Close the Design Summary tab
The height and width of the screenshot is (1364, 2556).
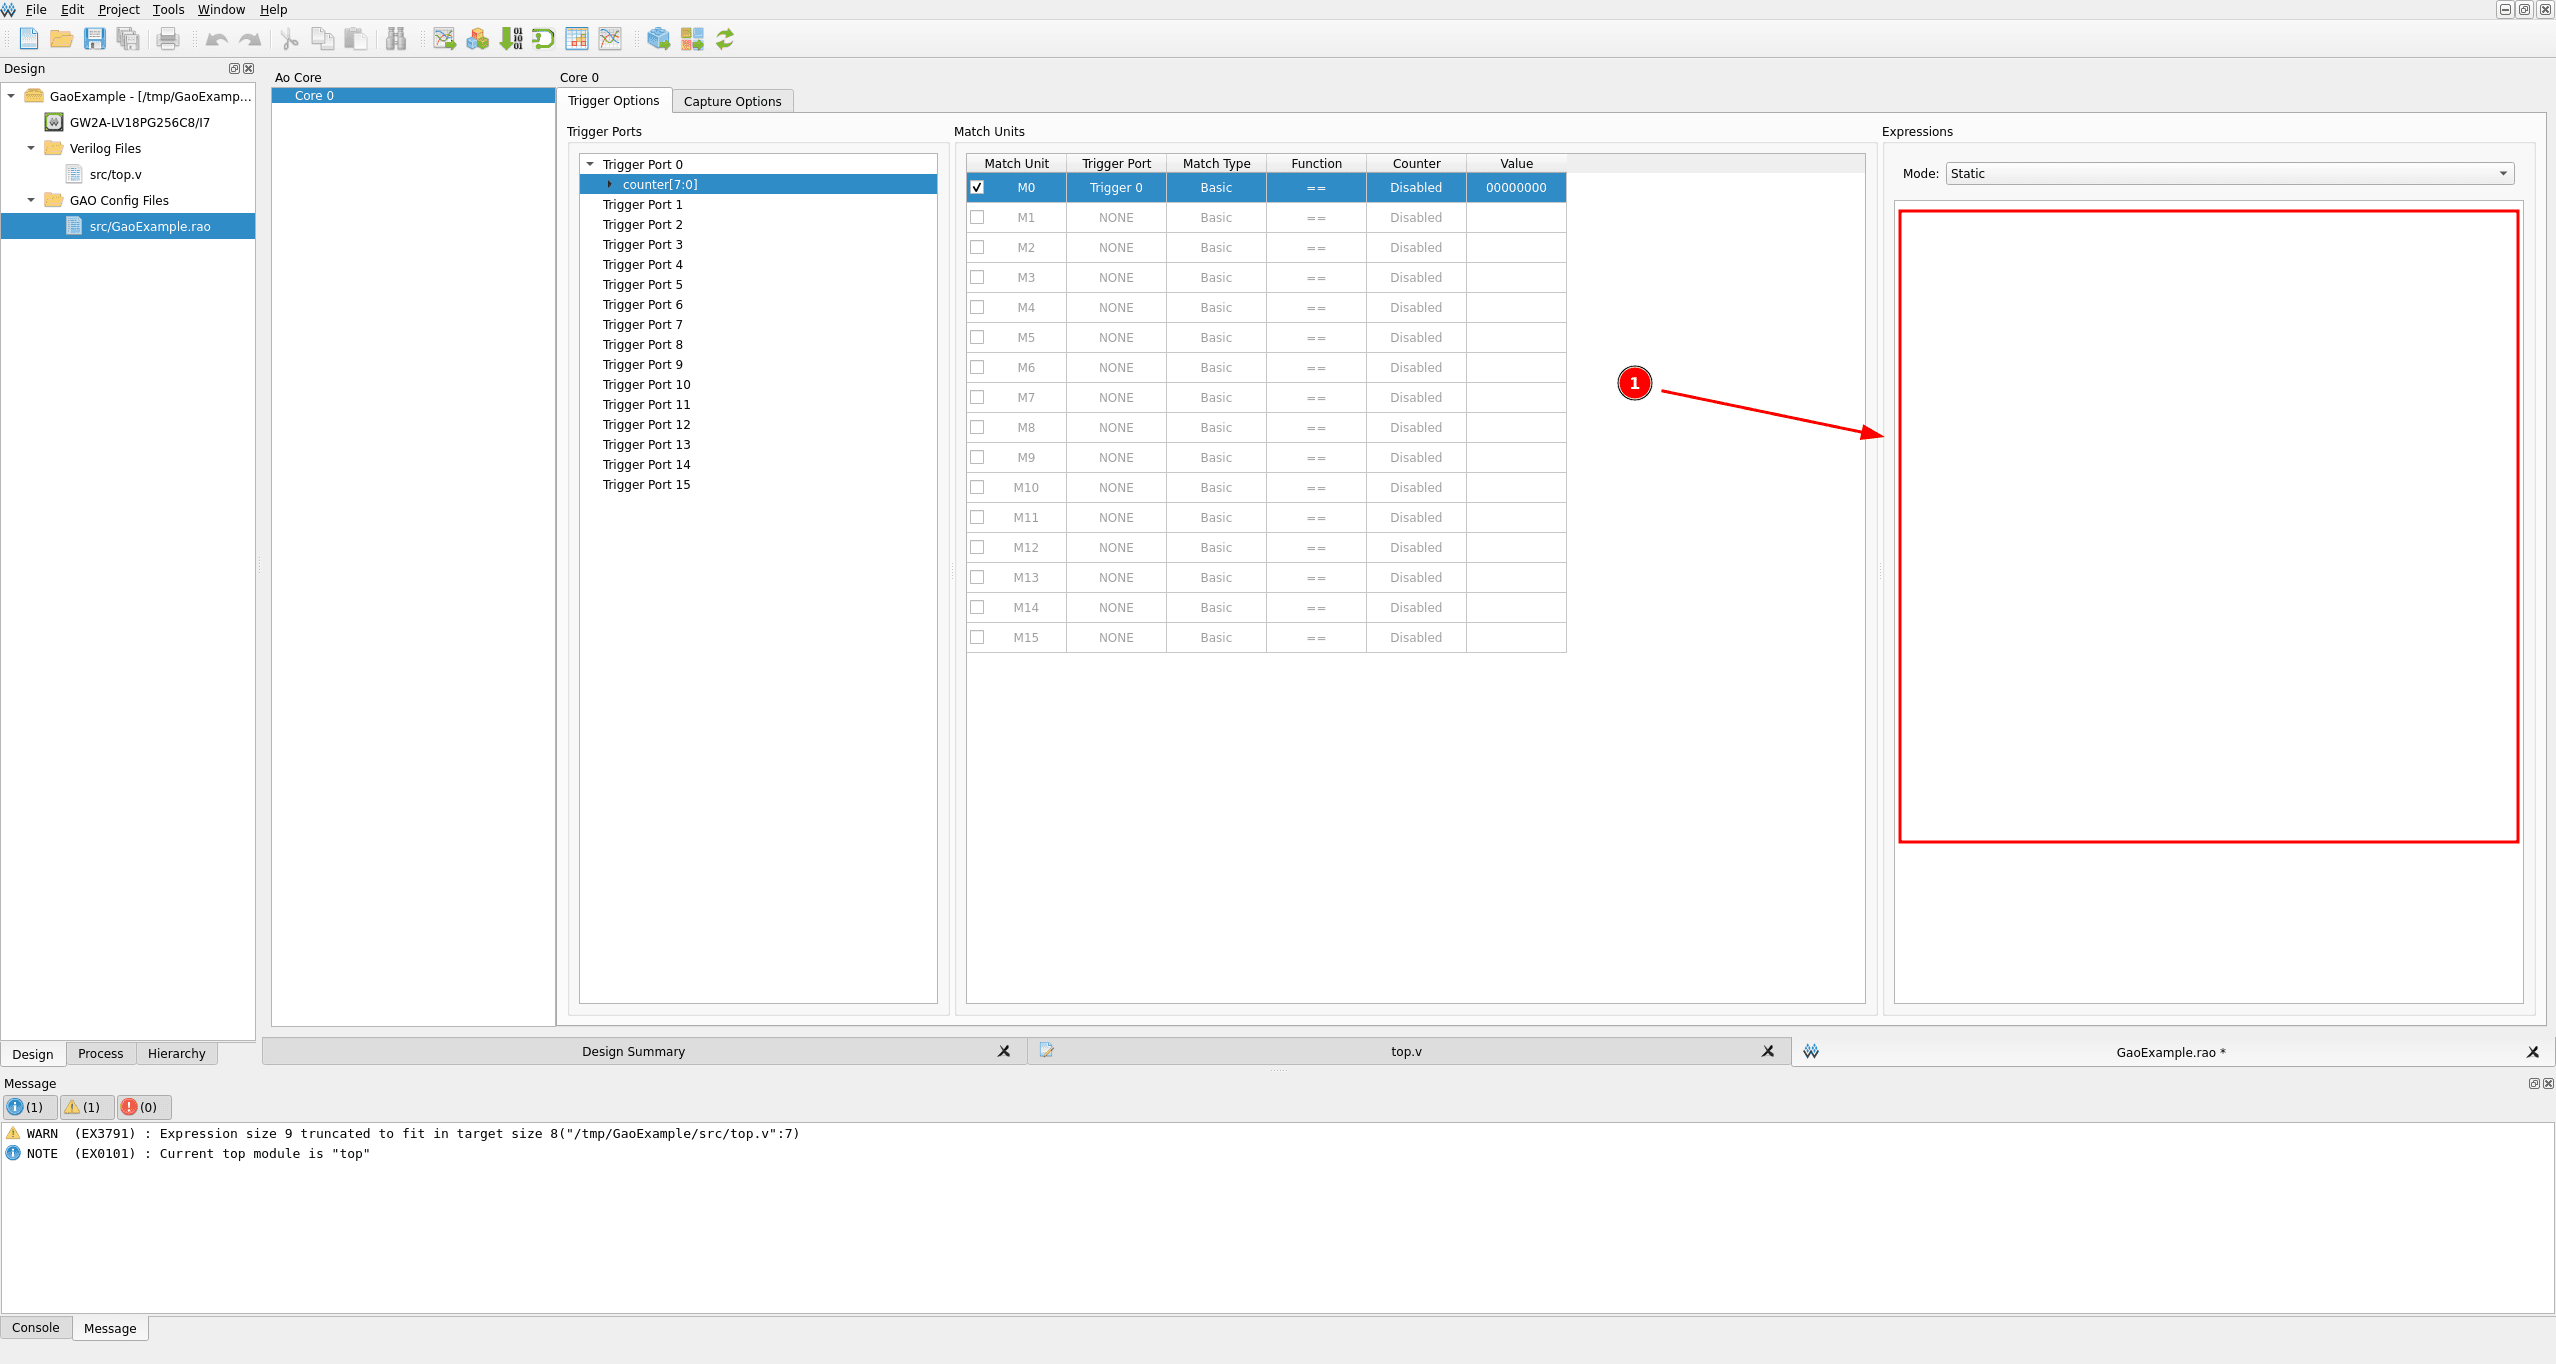(x=1004, y=1051)
